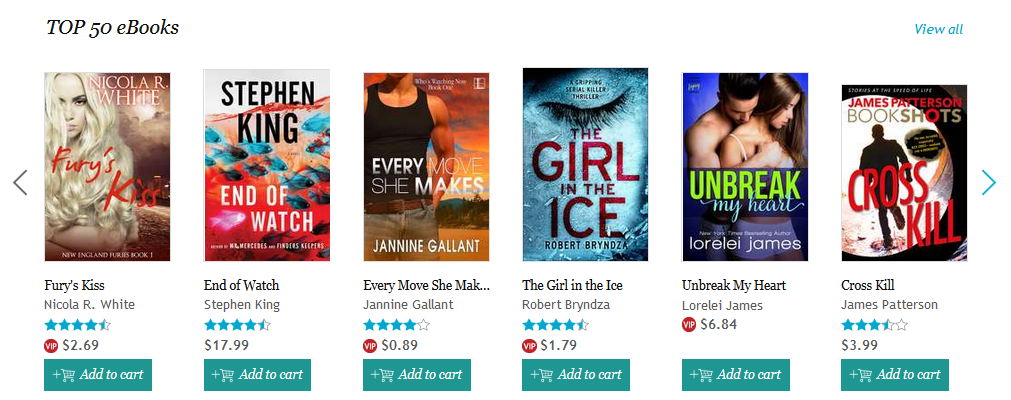This screenshot has width=1011, height=400.
Task: Add Unbreak My Heart to cart
Action: click(736, 375)
